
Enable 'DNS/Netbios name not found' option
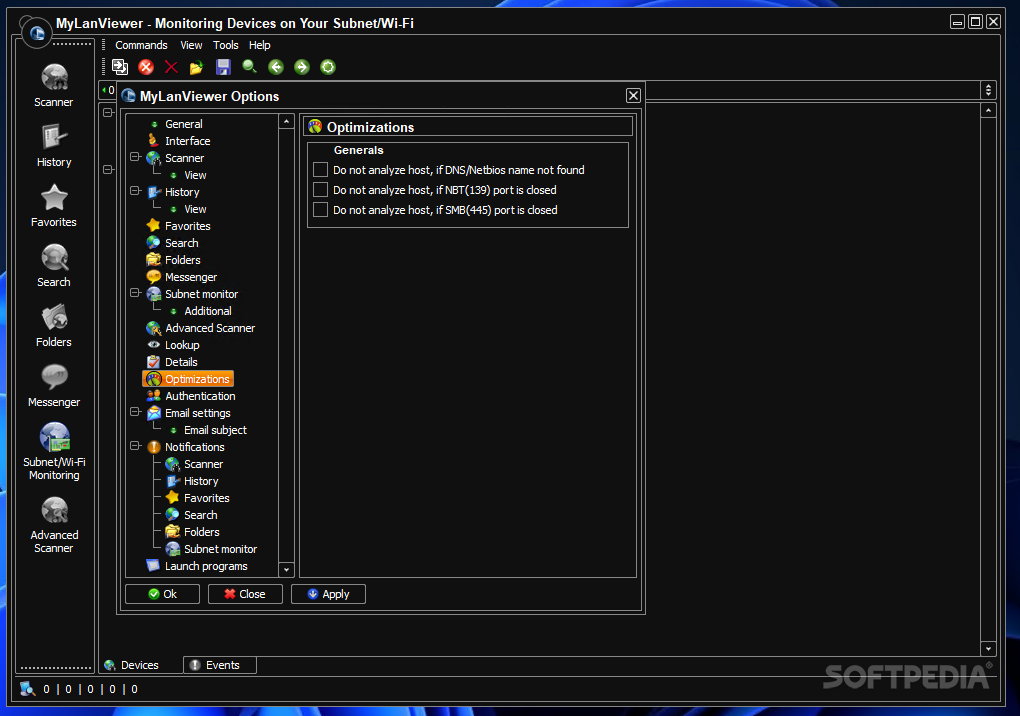tap(320, 170)
